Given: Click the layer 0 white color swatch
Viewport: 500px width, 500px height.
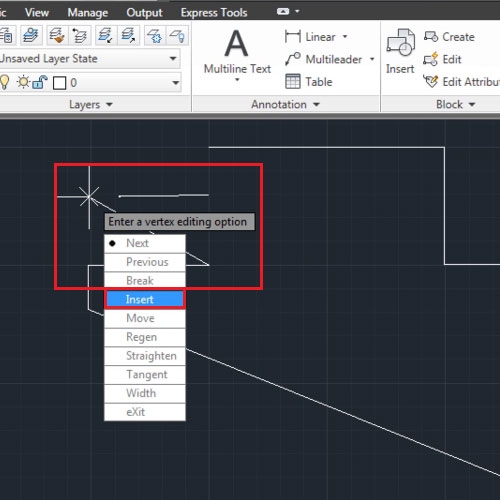Looking at the screenshot, I should click(x=60, y=83).
